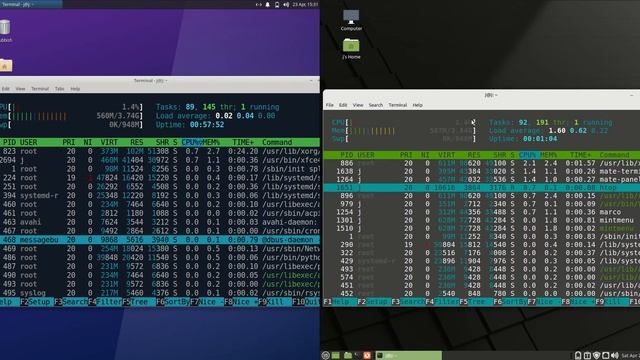Click the power icon beside the bell

click(277, 4)
